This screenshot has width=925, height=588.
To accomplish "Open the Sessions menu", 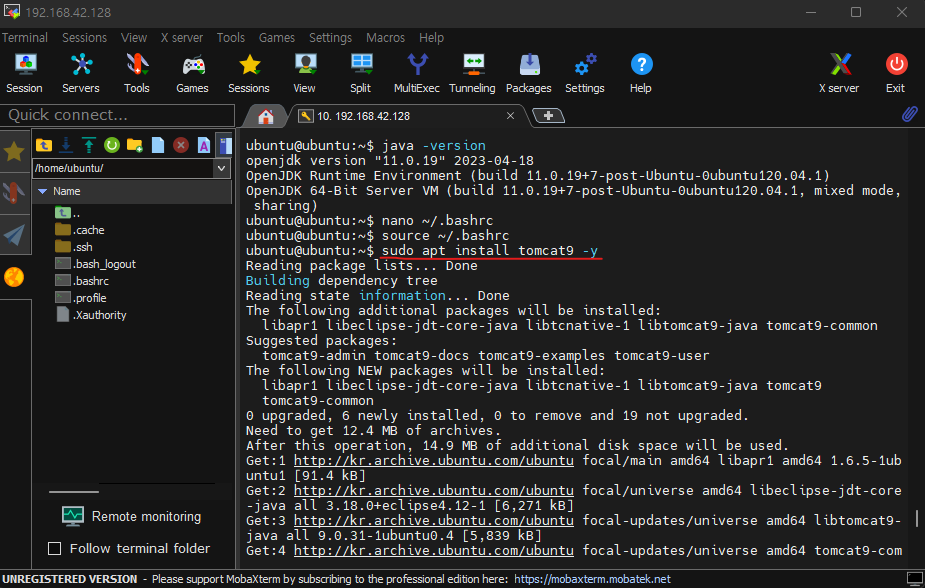I will click(84, 38).
